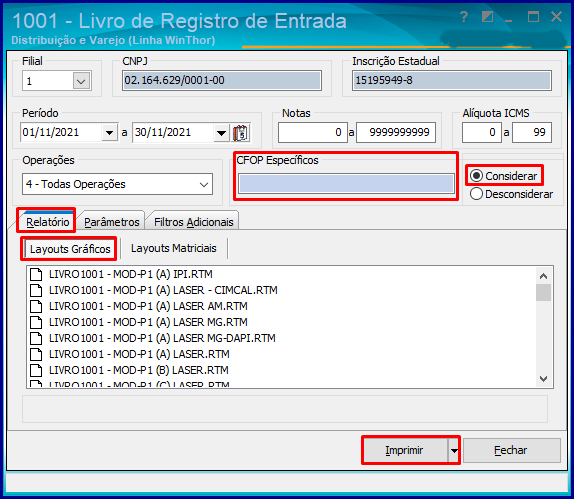Expand the Filial dropdown
This screenshot has width=574, height=499.
tap(81, 81)
